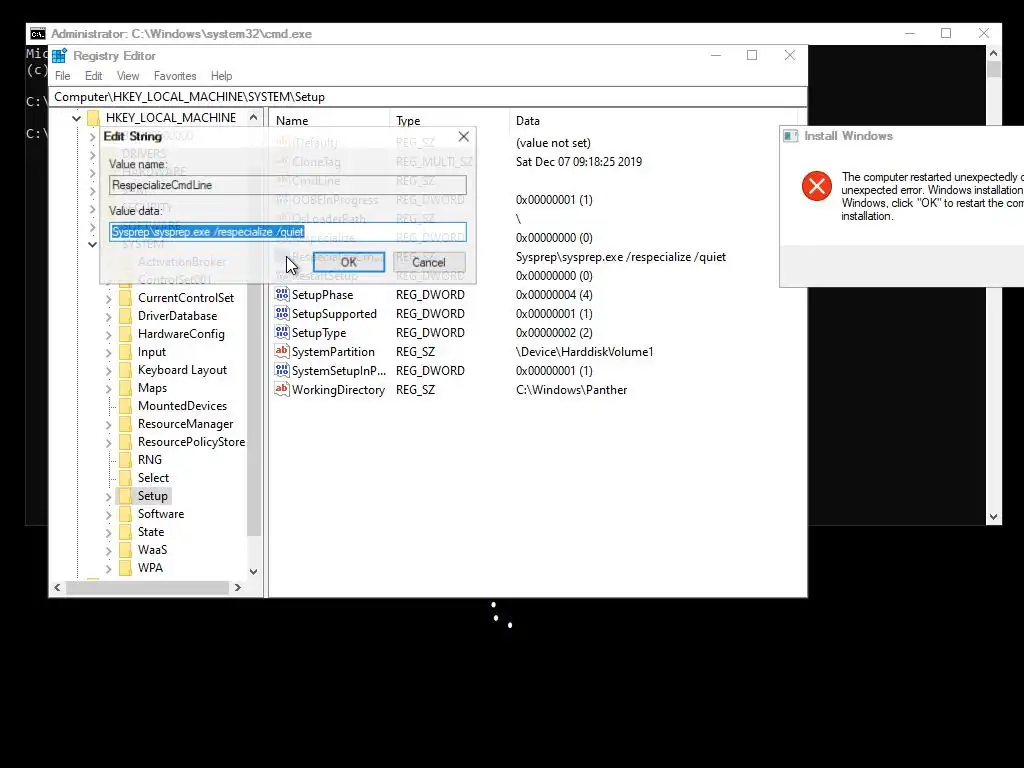Click the Software folder icon
The width and height of the screenshot is (1024, 768).
coord(125,514)
